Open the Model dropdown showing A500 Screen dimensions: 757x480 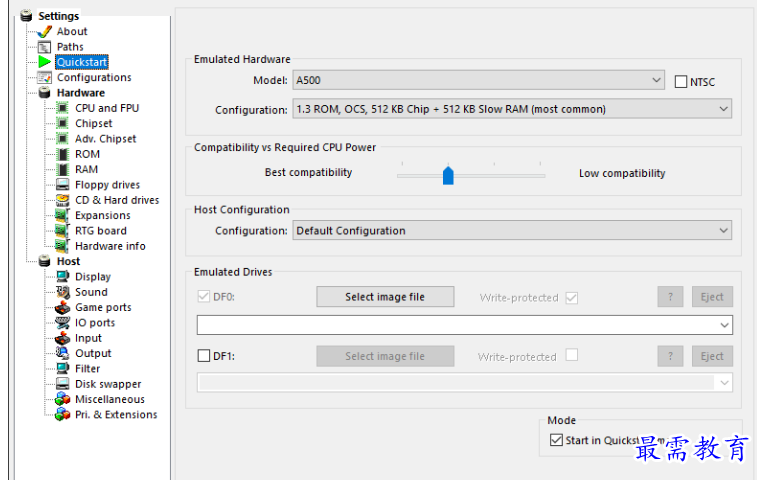(x=478, y=80)
